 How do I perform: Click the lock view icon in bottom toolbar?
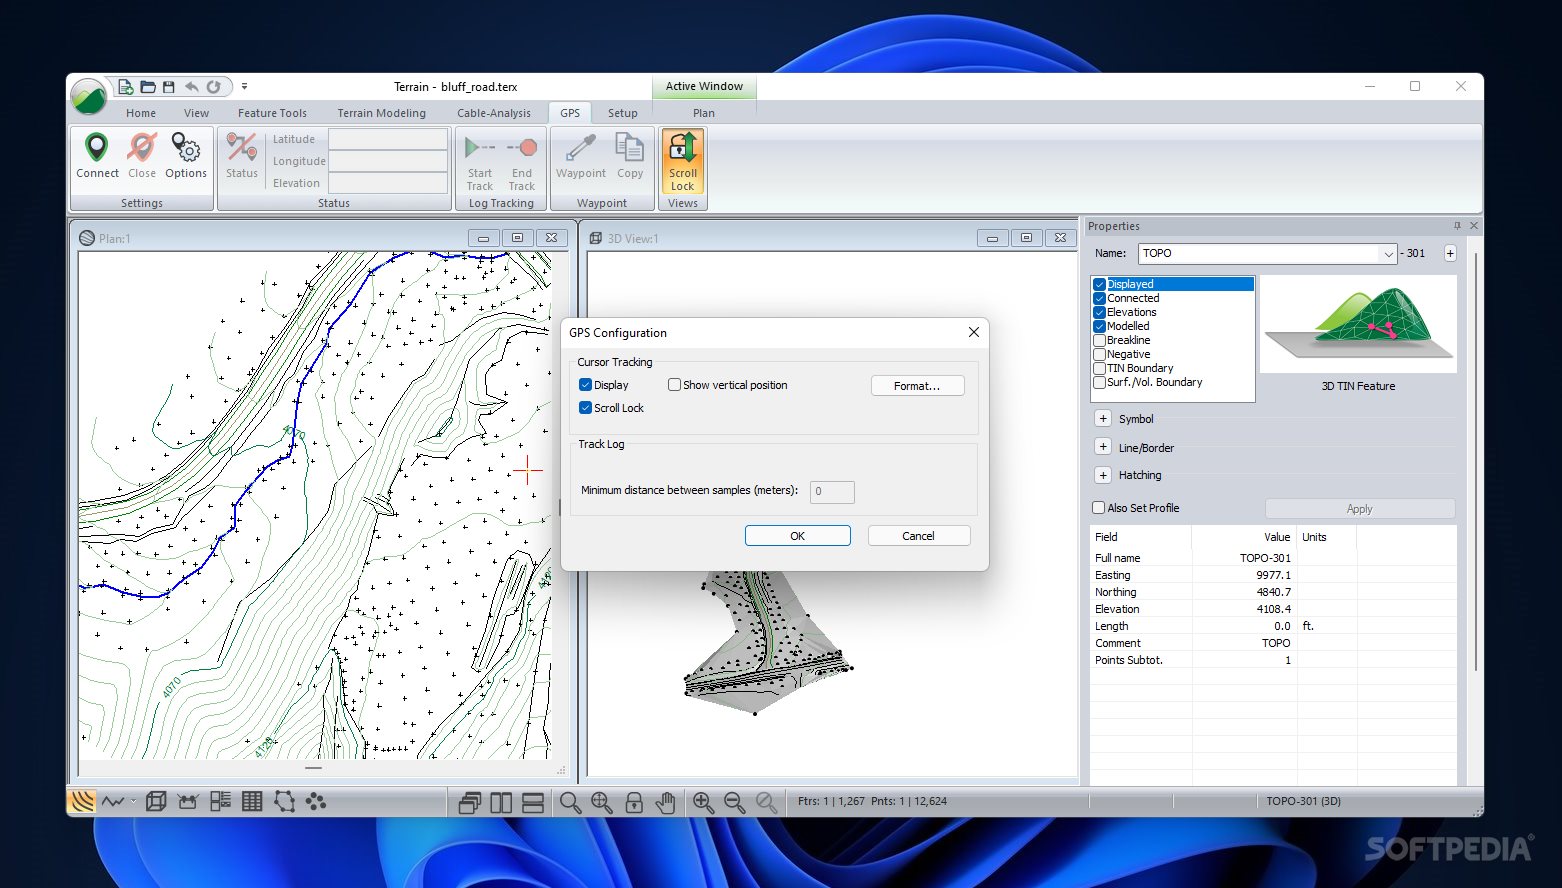[x=634, y=802]
